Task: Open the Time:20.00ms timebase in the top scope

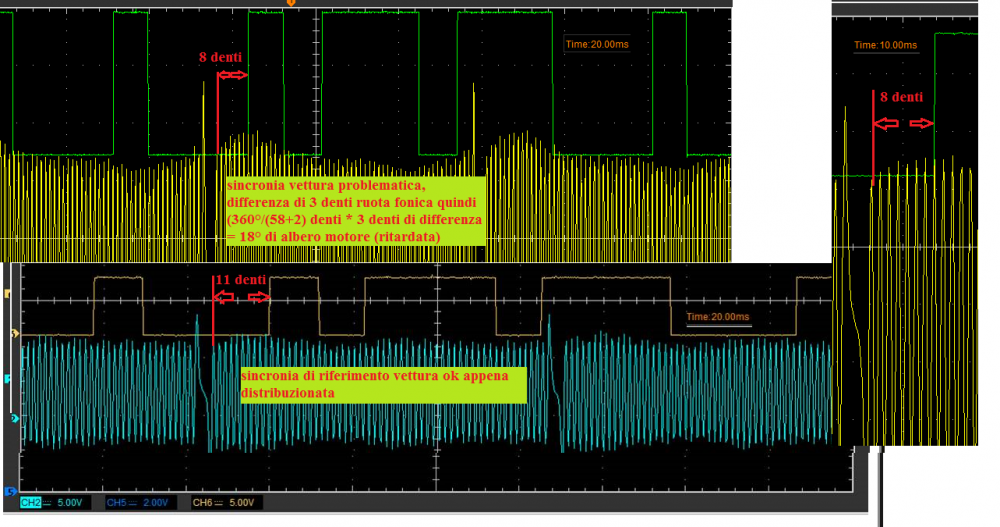Action: (x=596, y=44)
